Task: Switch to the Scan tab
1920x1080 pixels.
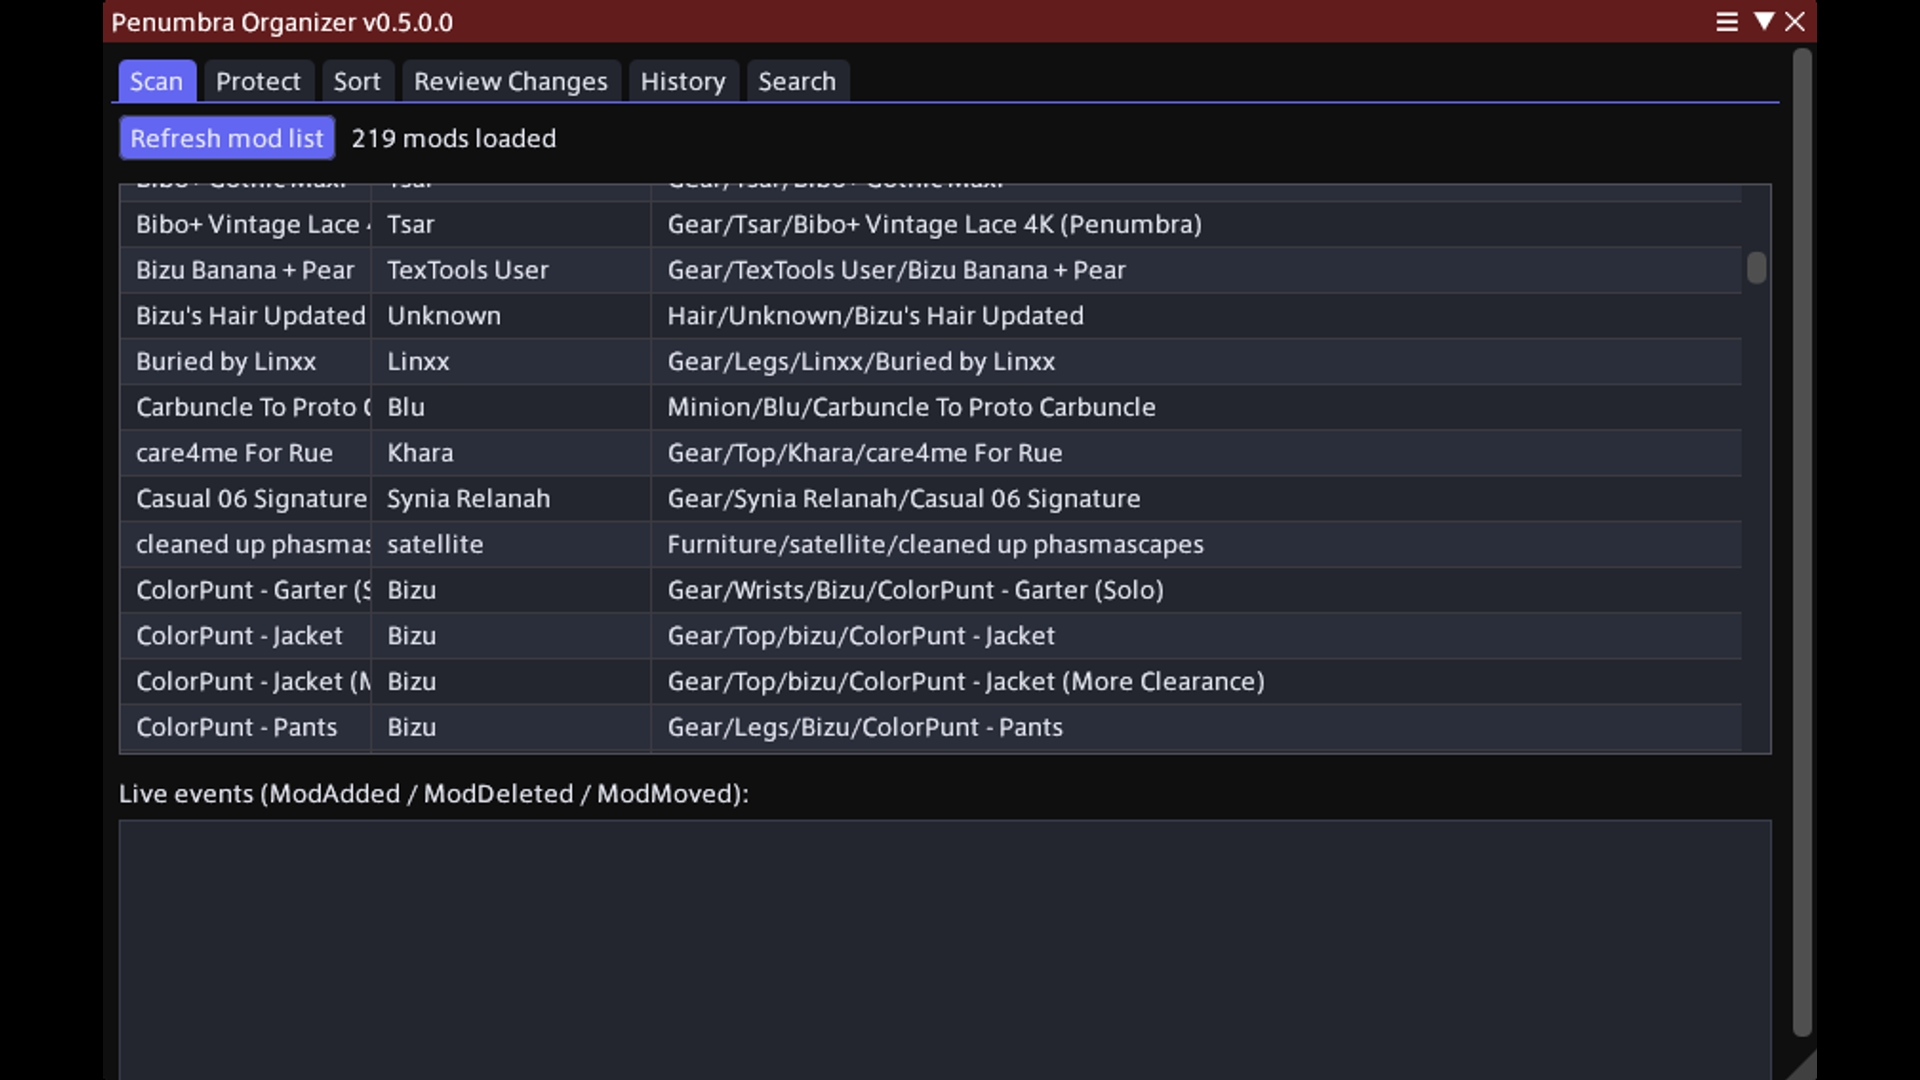Action: pyautogui.click(x=157, y=81)
